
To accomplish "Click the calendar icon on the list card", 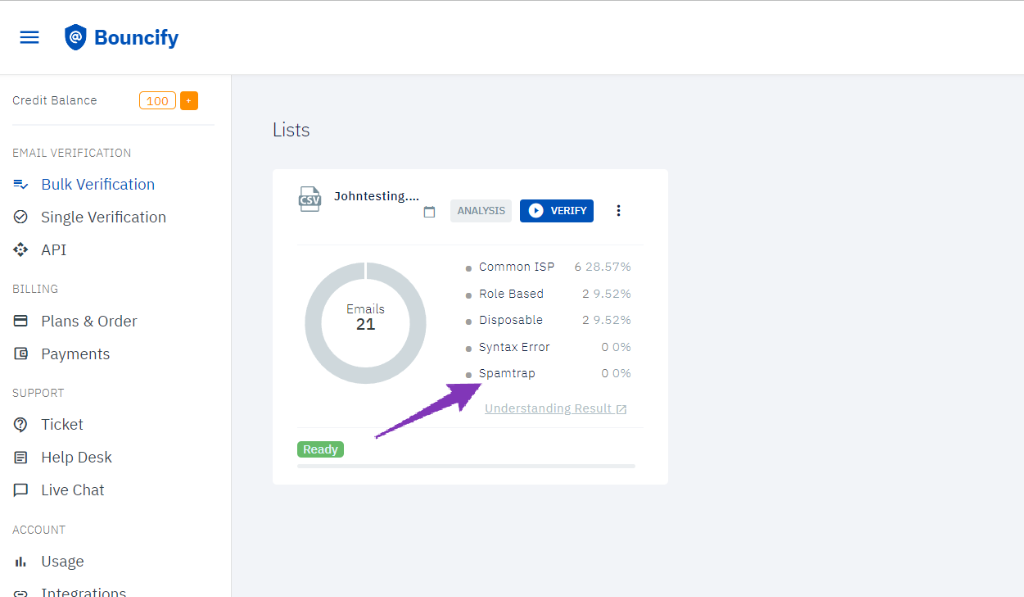I will tap(429, 212).
